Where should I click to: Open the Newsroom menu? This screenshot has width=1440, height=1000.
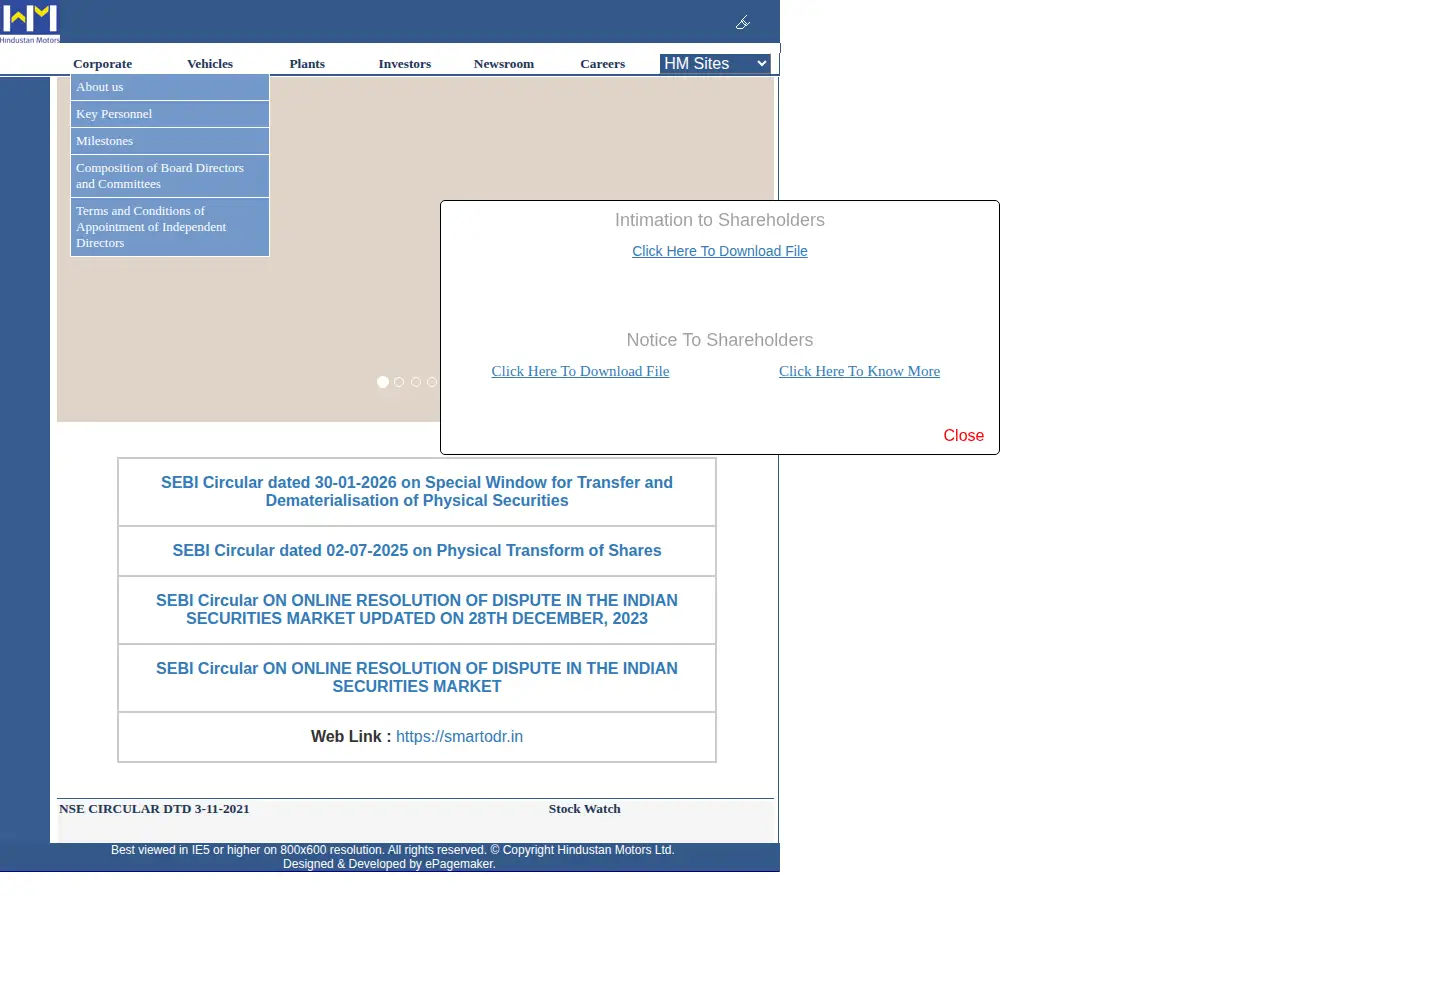coord(504,64)
